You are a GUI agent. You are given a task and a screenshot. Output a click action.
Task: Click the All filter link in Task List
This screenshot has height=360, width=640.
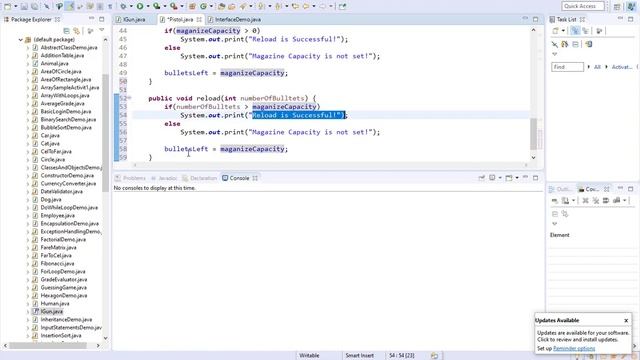[x=597, y=67]
